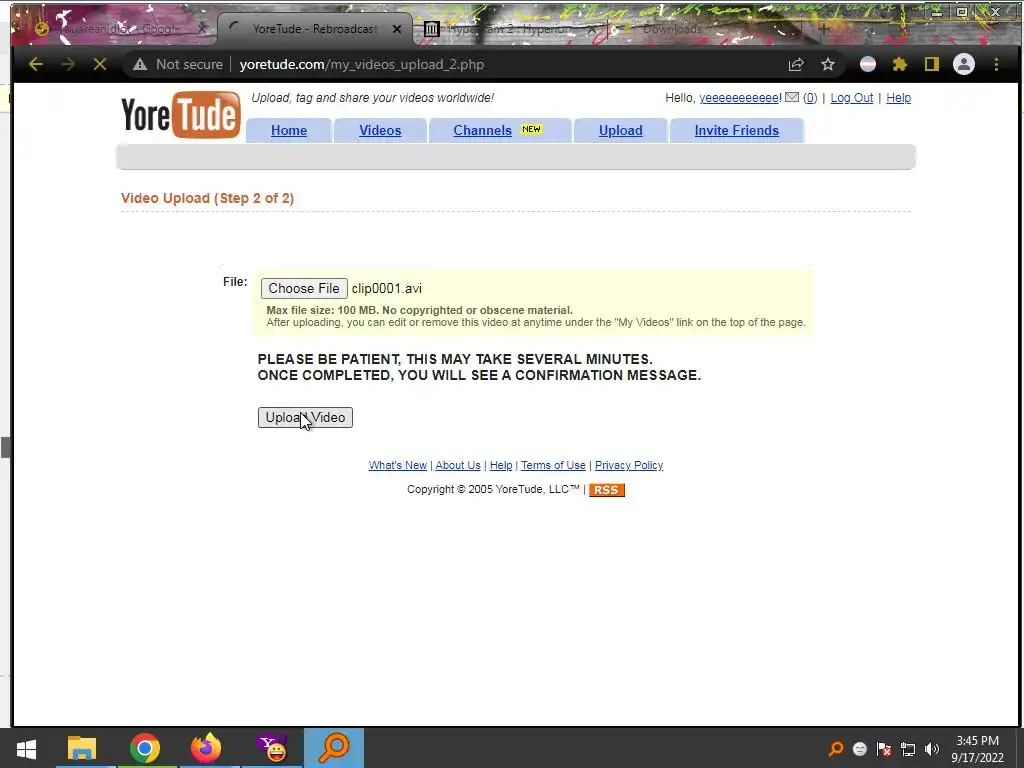This screenshot has width=1024, height=768.
Task: Click the Log Out link
Action: click(x=852, y=98)
